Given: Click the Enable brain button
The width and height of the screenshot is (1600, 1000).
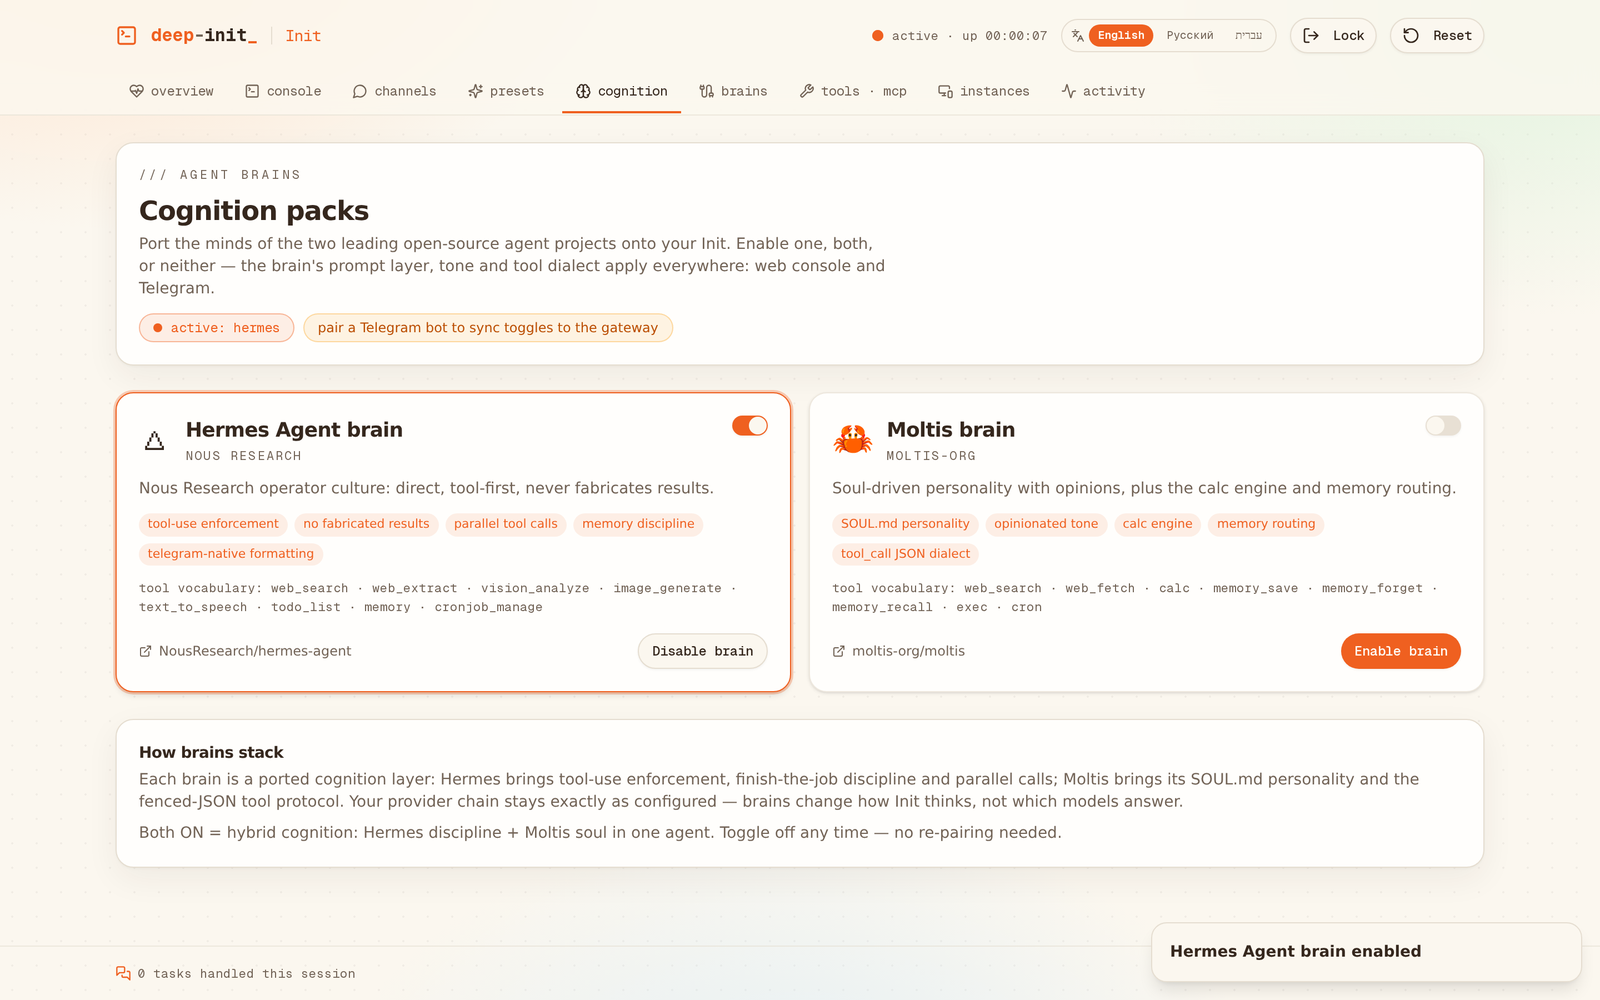Looking at the screenshot, I should point(1401,651).
